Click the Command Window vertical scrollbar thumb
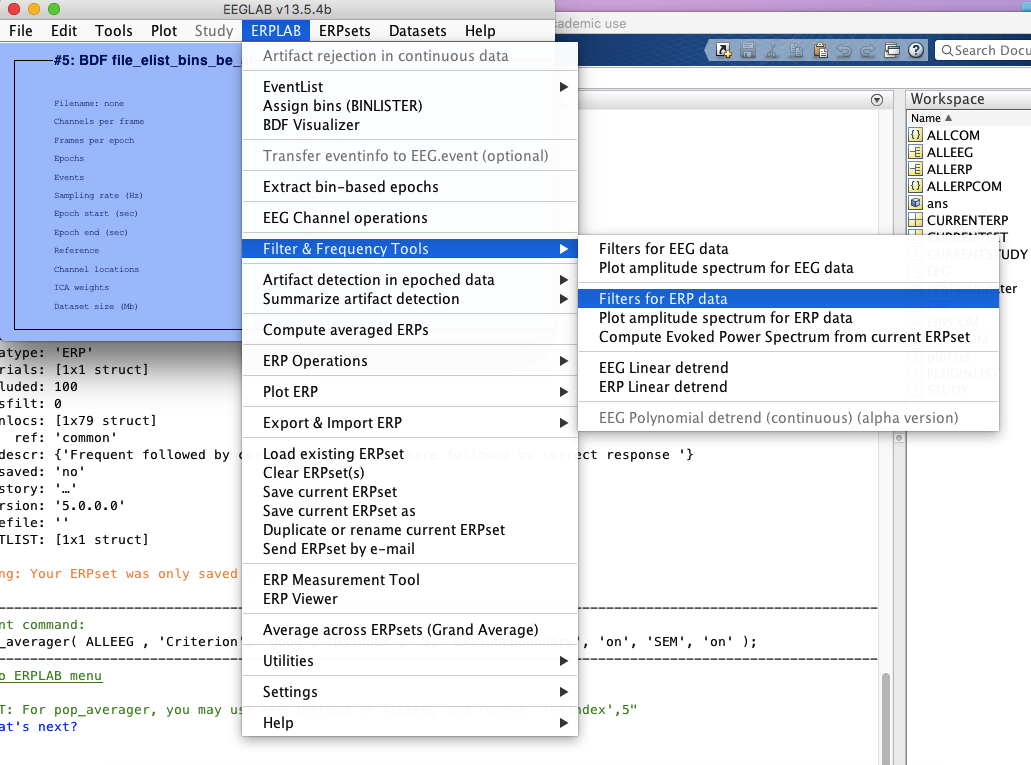1031x765 pixels. [x=886, y=717]
